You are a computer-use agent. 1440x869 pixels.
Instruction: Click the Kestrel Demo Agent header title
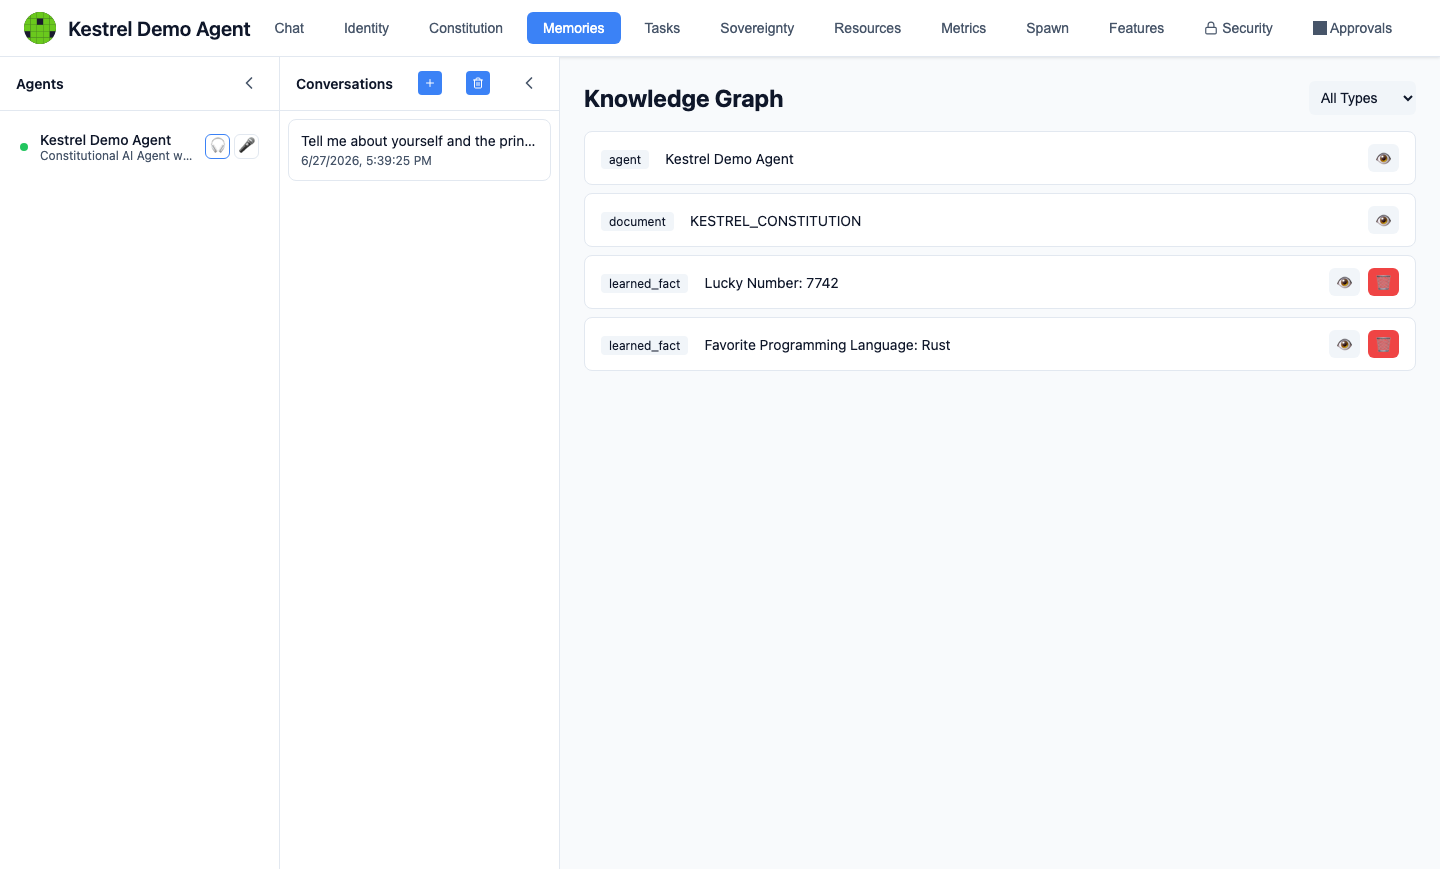(x=159, y=28)
